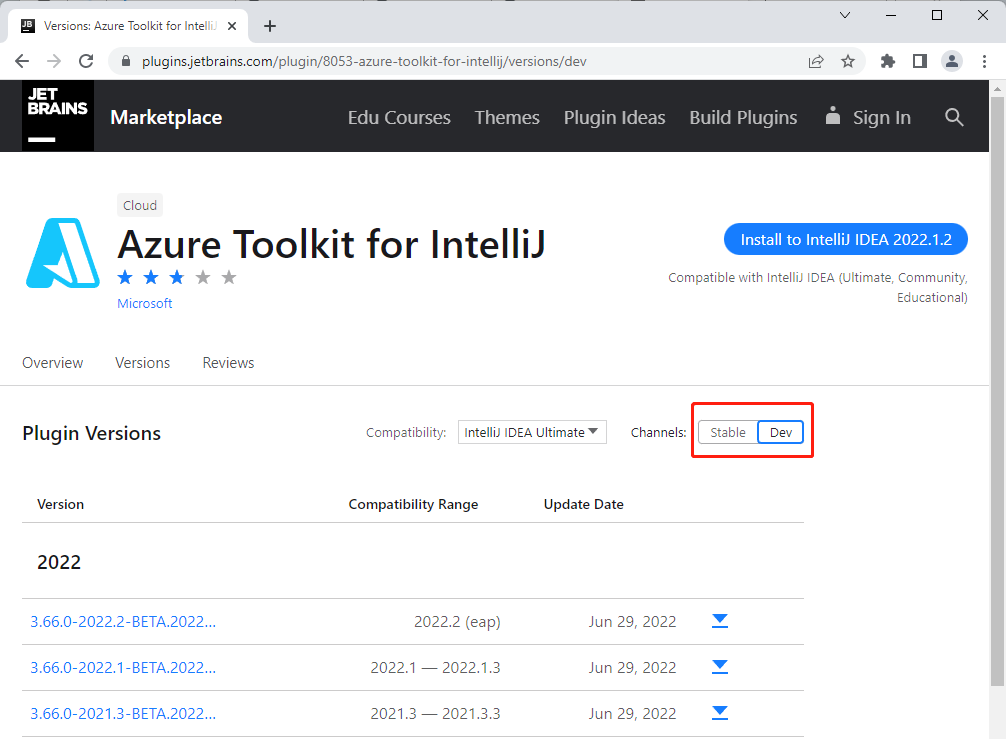Click compatibility cell 2021.3 — 2021.3.3
Viewport: 1006px width, 739px height.
[435, 714]
